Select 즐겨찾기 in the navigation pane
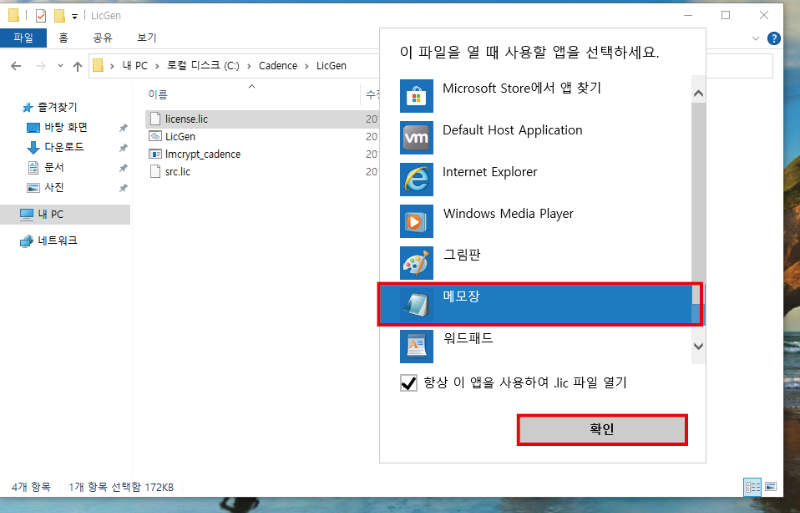Viewport: 800px width, 513px height. click(57, 107)
